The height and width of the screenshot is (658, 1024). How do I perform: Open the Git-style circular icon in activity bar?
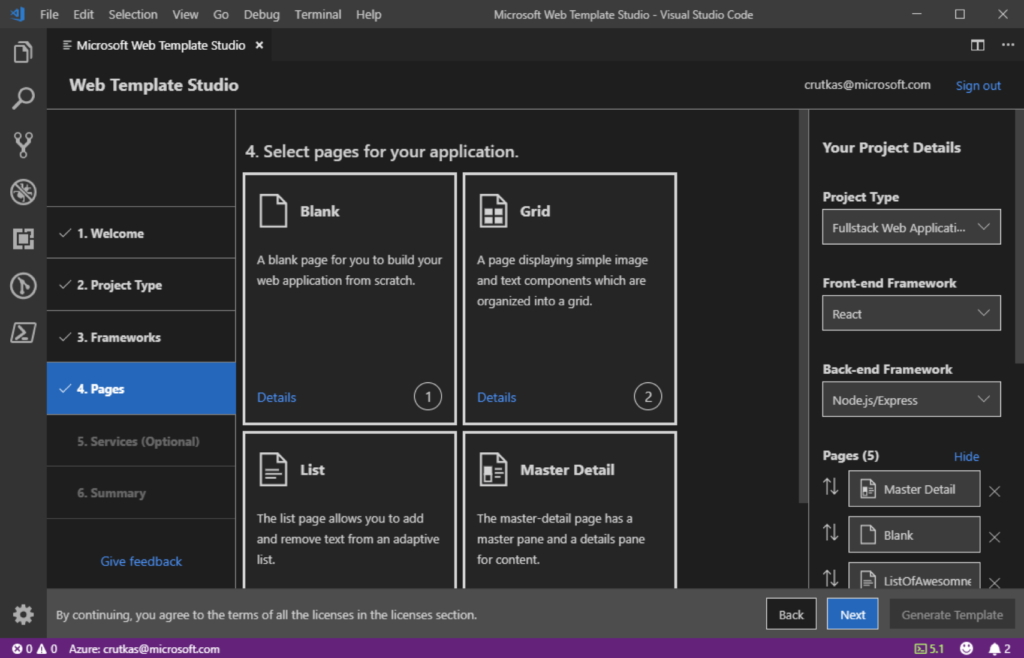tap(23, 286)
